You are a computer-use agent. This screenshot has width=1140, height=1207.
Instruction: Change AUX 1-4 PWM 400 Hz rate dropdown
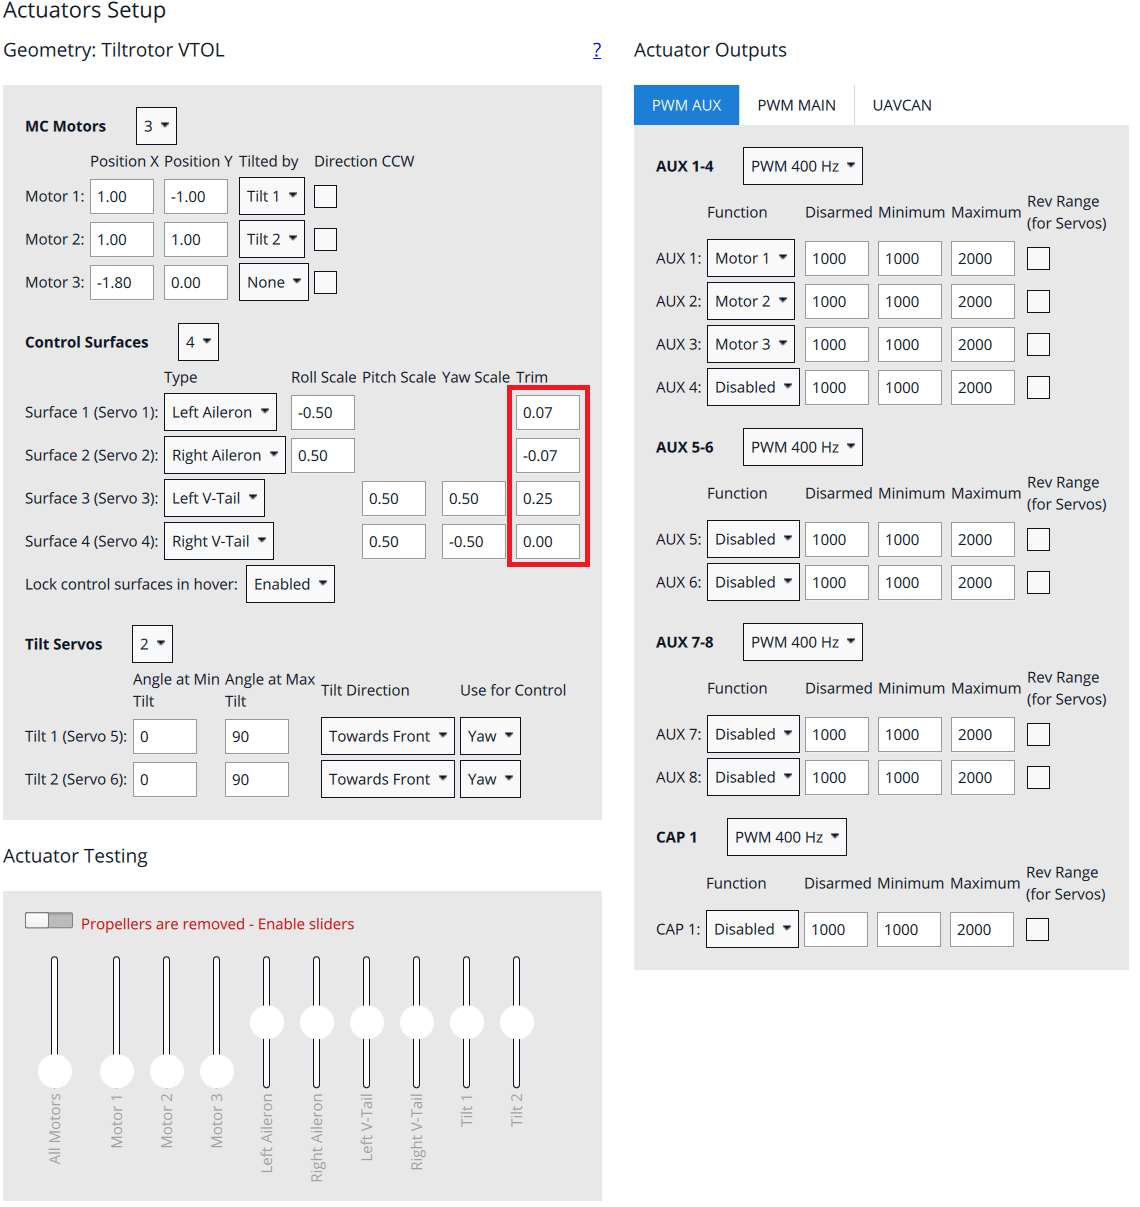[x=802, y=167]
